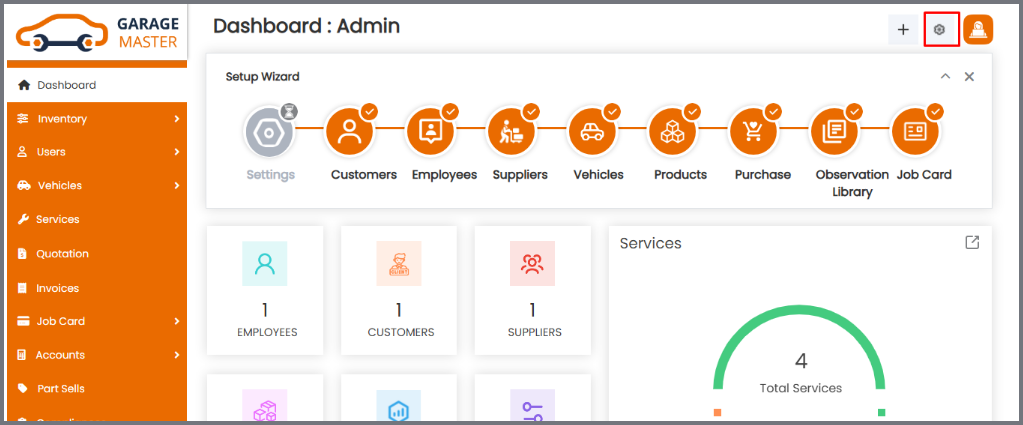Go to Quotation in the sidebar

tap(62, 254)
